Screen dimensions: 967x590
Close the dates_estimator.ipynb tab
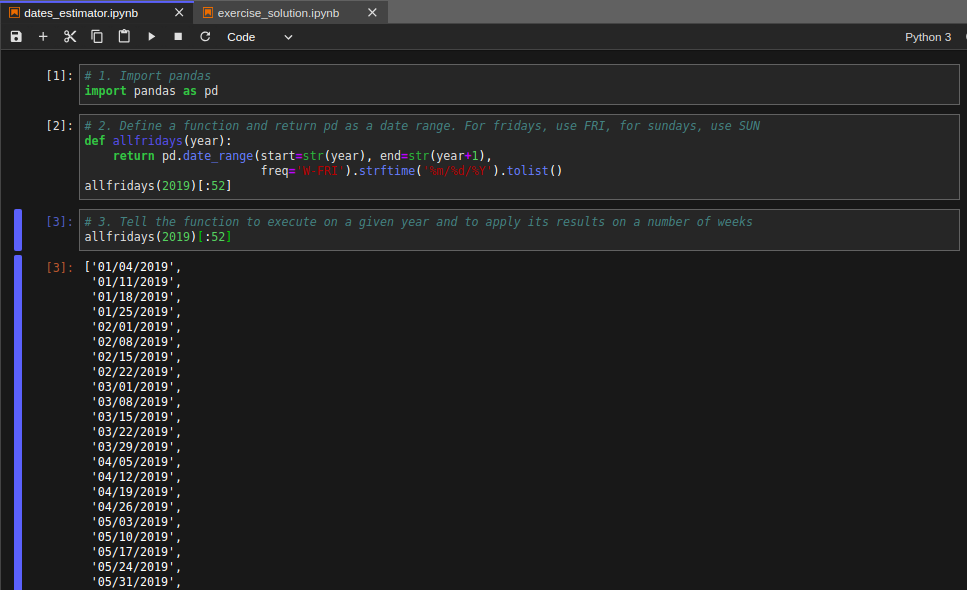pyautogui.click(x=179, y=12)
